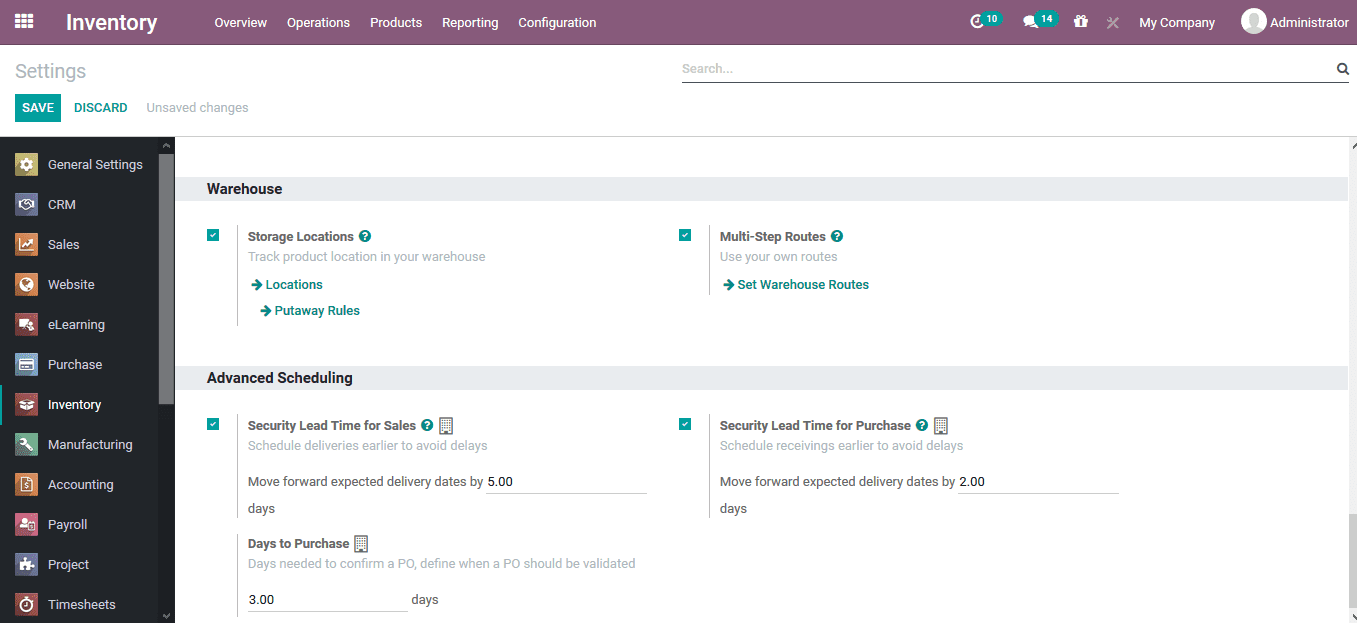Open the apps launcher grid icon
The height and width of the screenshot is (623, 1357).
tap(23, 22)
